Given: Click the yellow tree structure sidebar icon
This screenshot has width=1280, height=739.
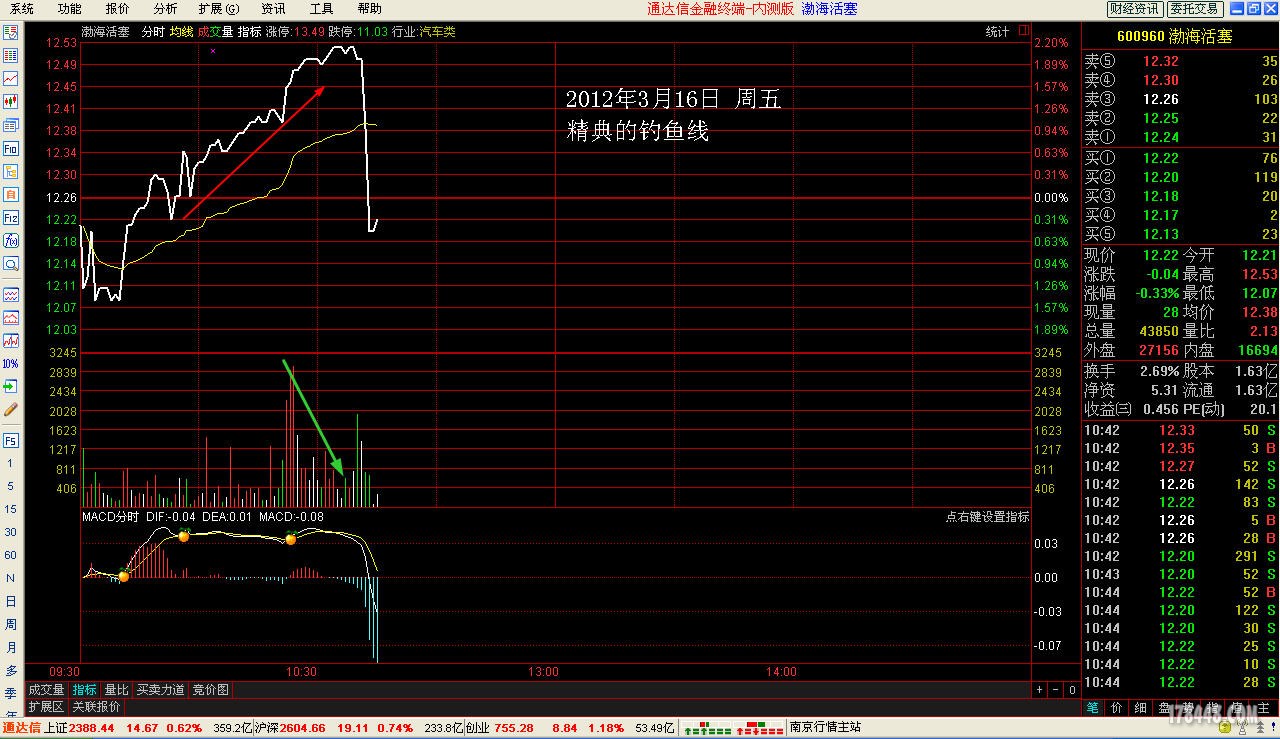Looking at the screenshot, I should 11,171.
